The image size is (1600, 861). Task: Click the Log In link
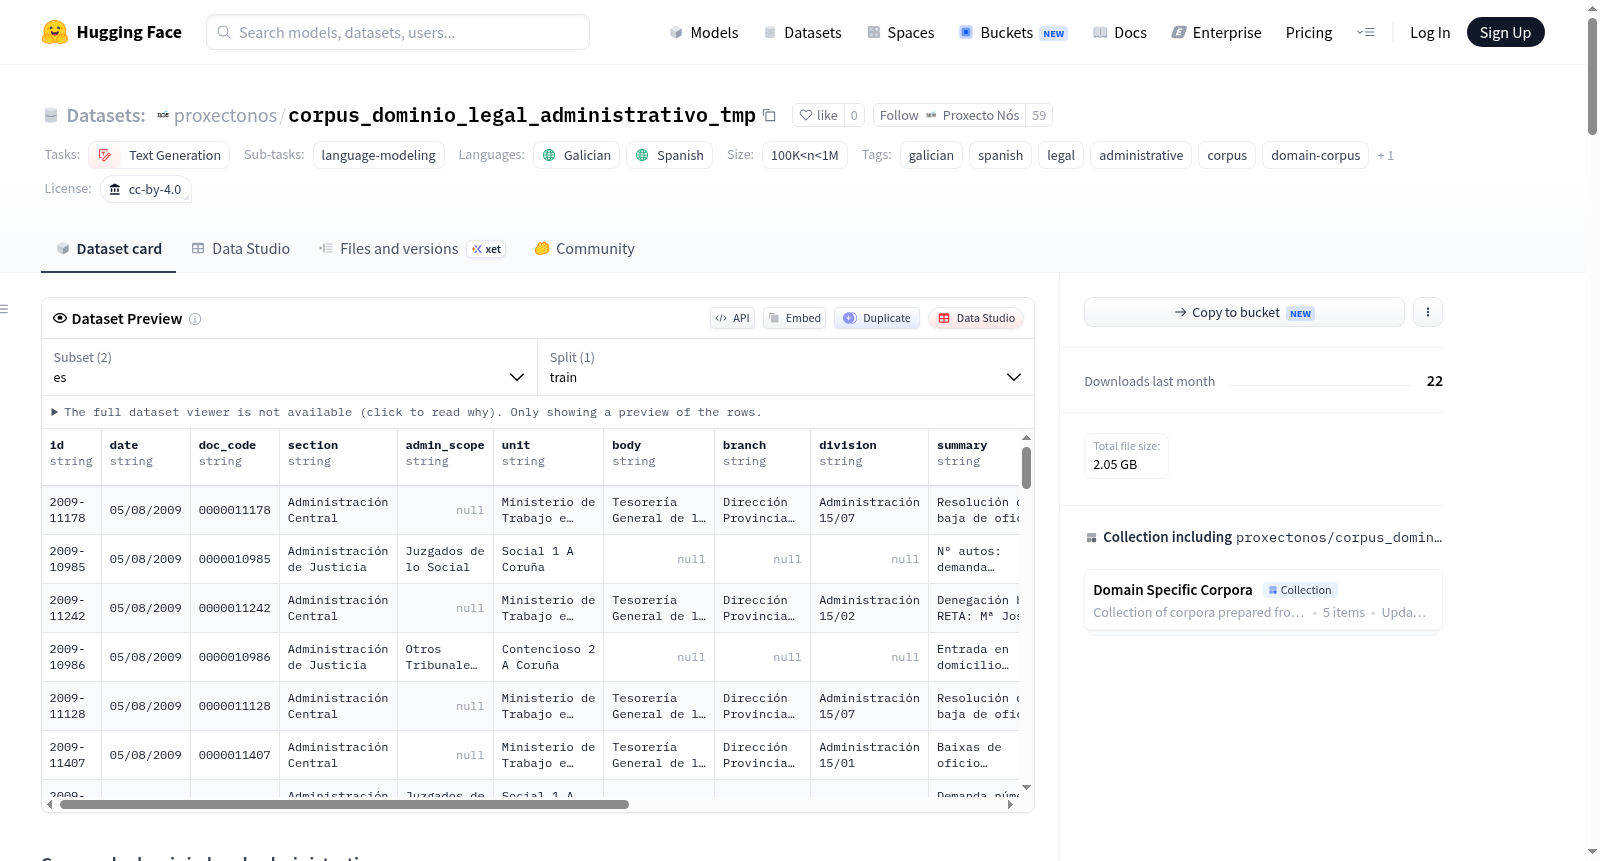(1429, 32)
